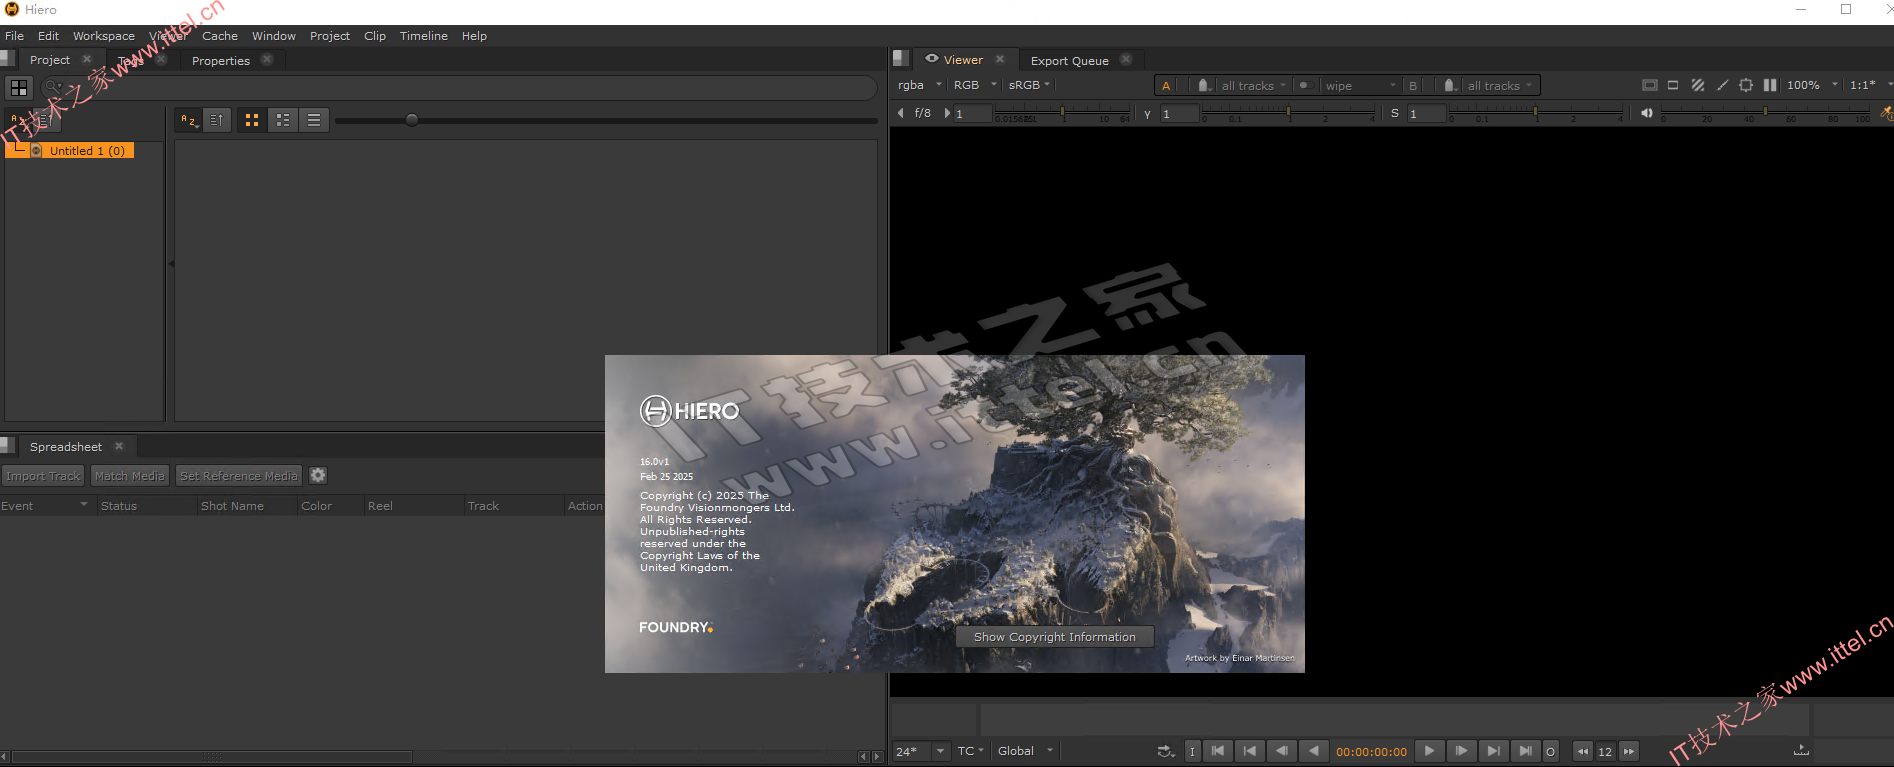
Task: Play backward in viewer
Action: pyautogui.click(x=1313, y=751)
